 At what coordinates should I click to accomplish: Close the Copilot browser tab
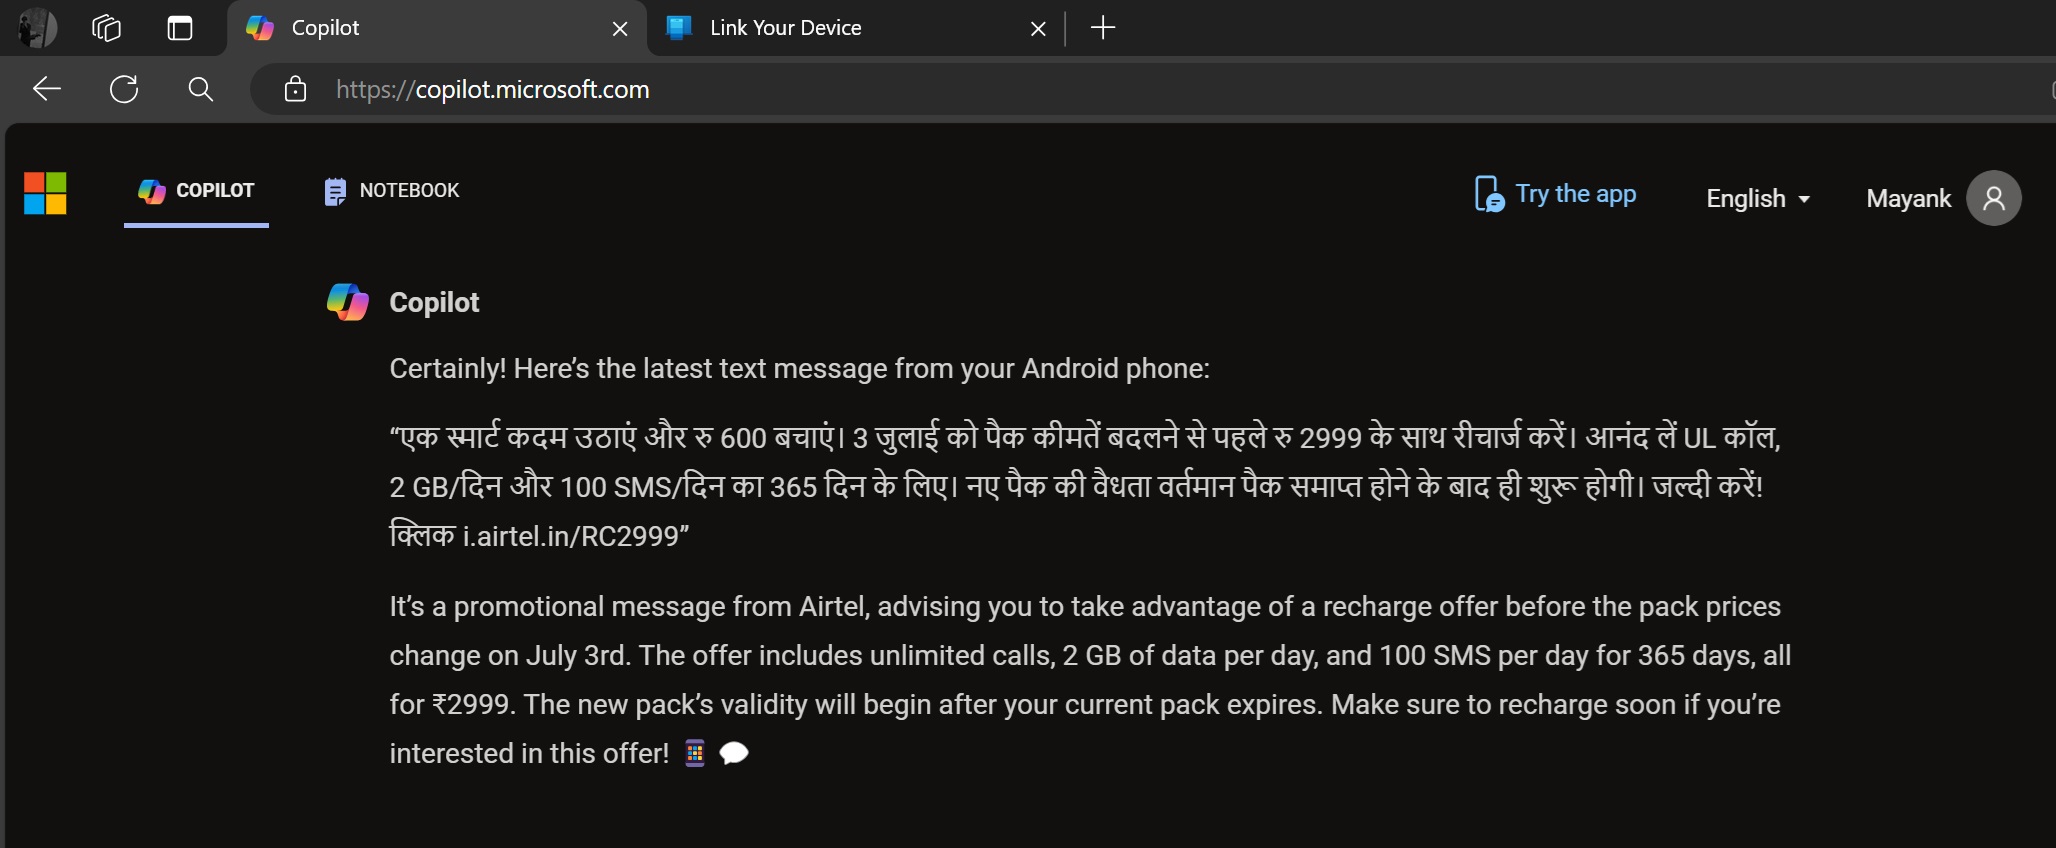[620, 29]
